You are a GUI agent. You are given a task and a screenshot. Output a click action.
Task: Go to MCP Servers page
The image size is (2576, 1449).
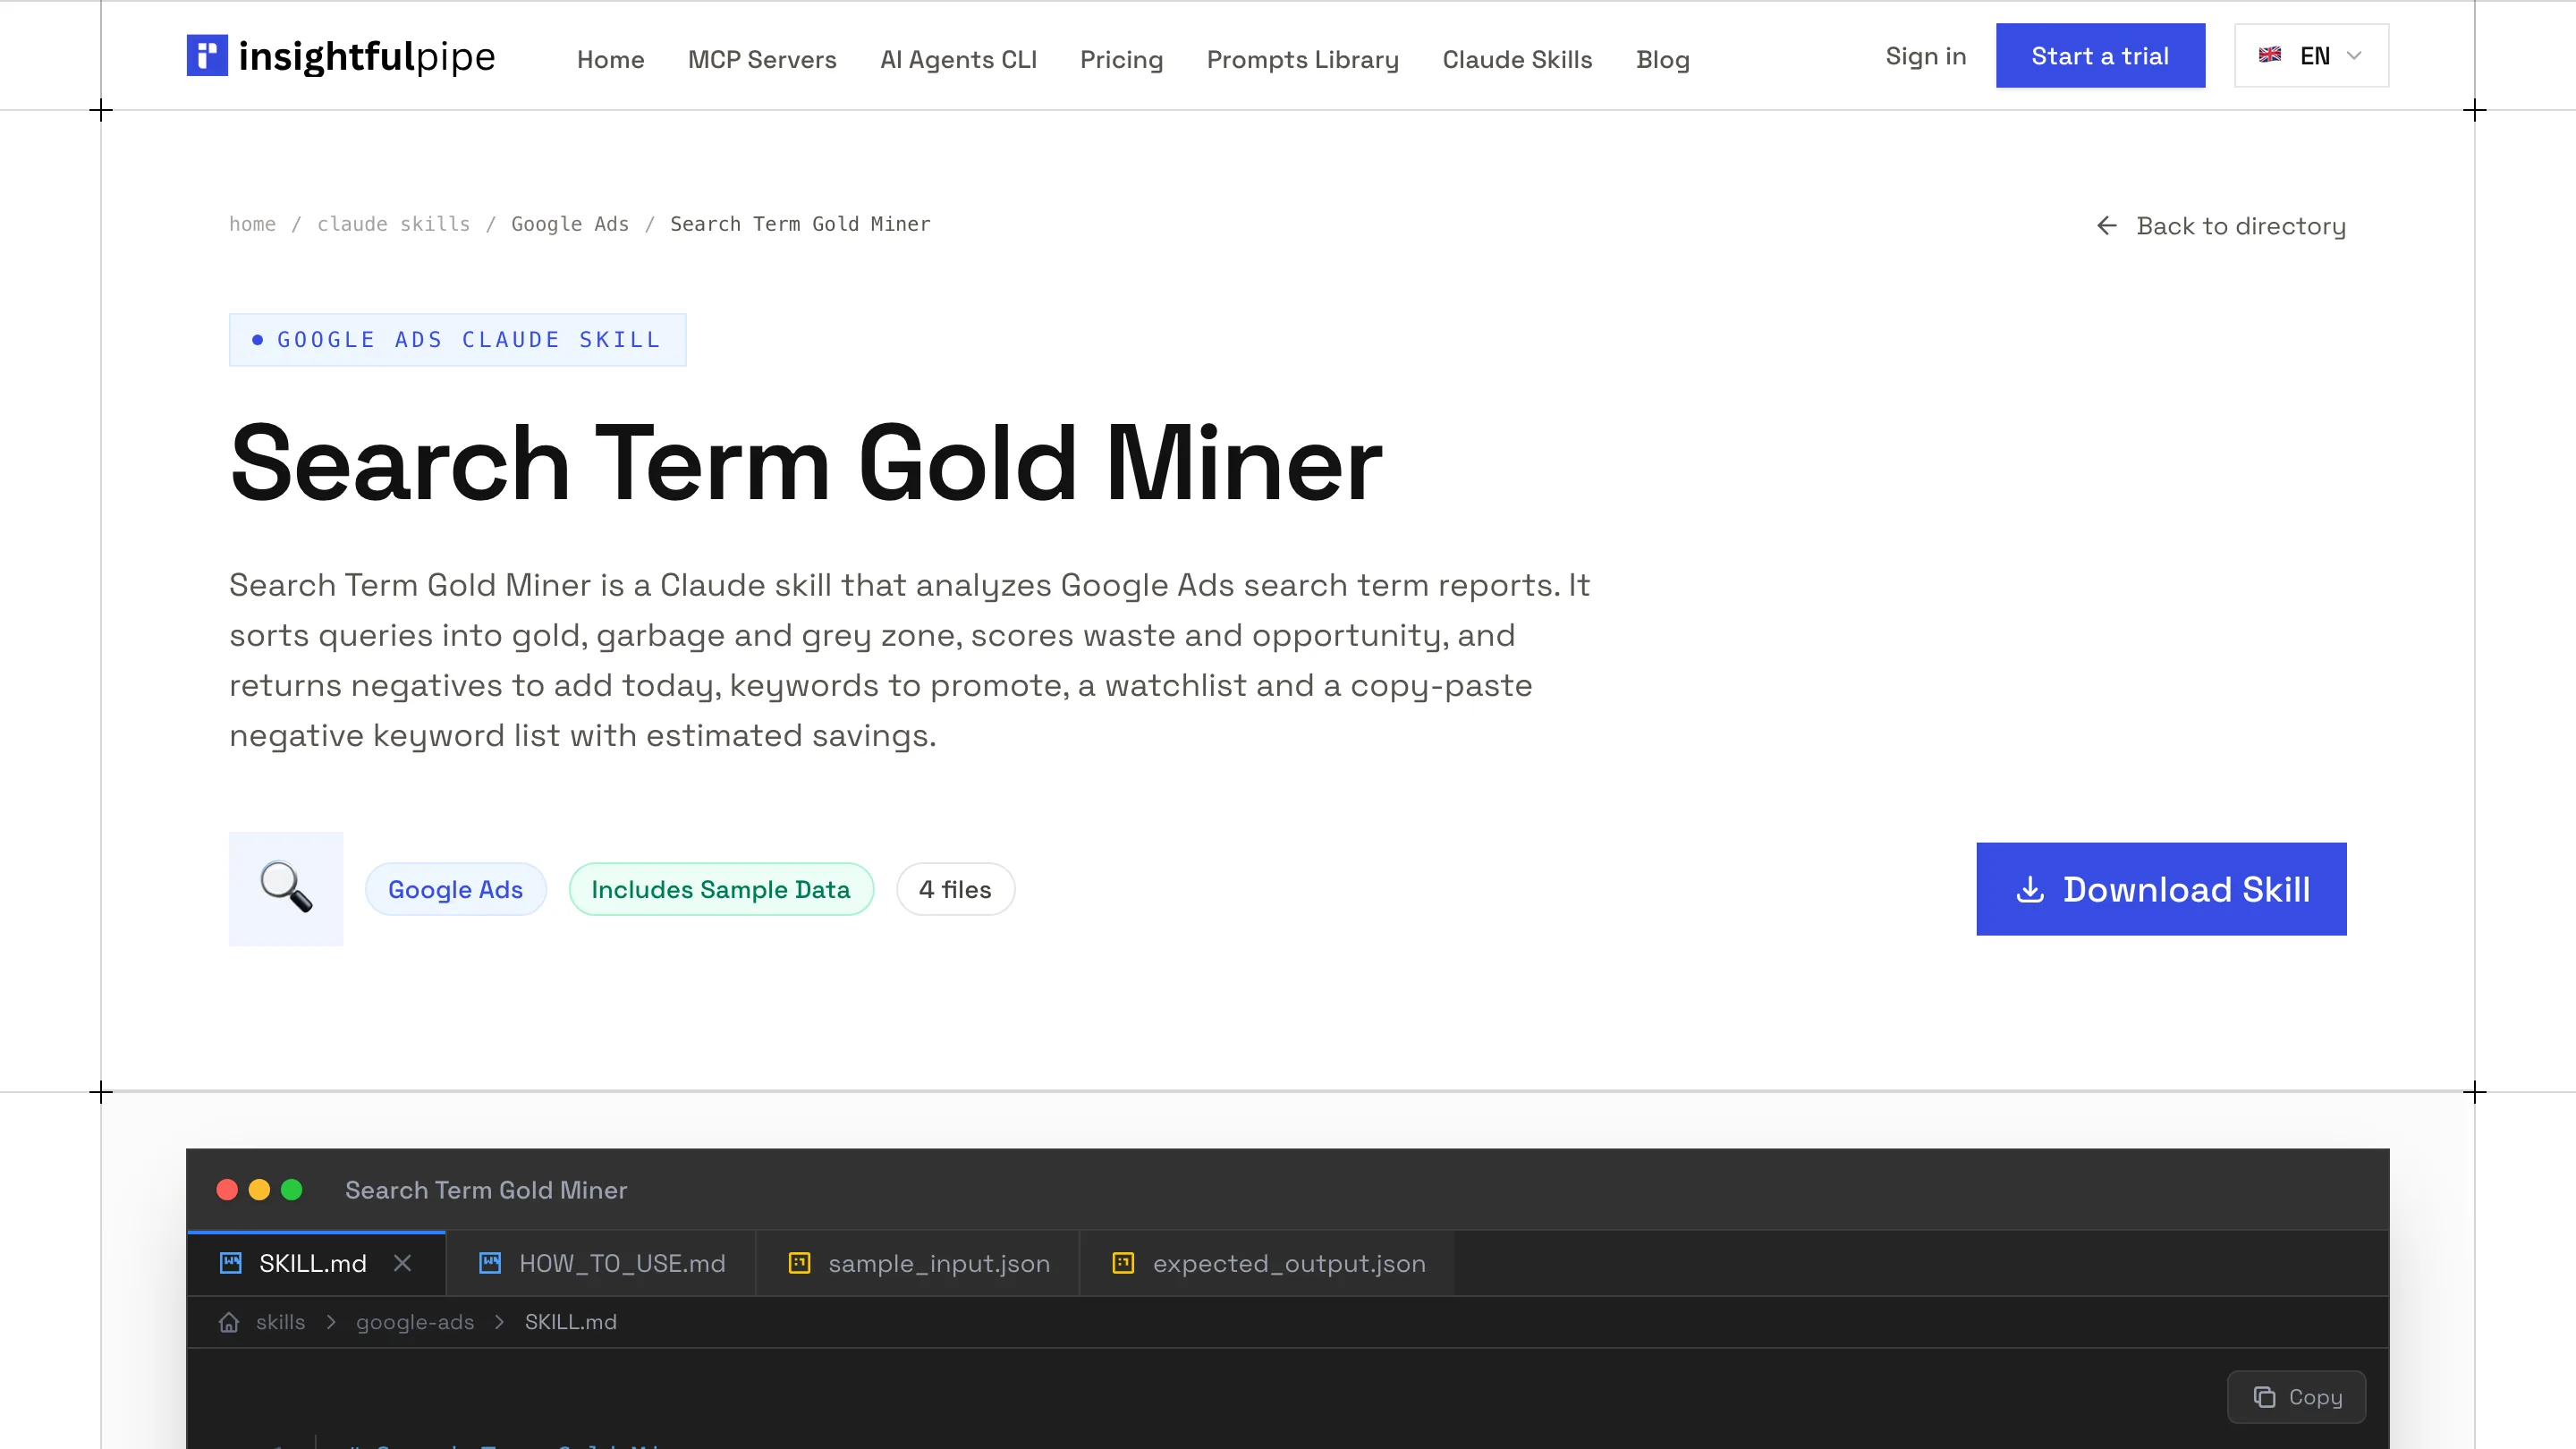(x=762, y=59)
